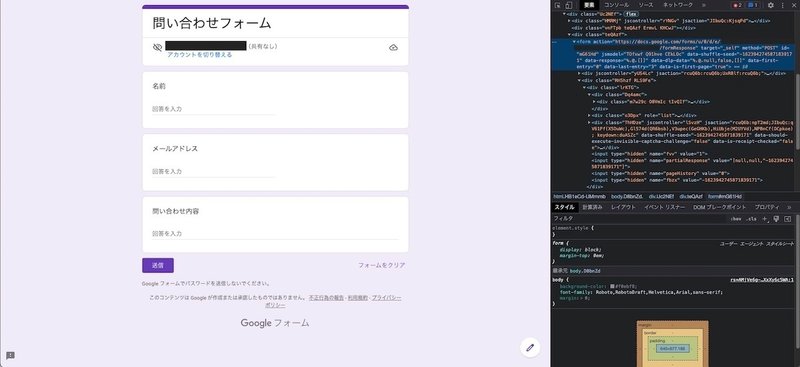Select the スタイル tab
The image size is (800, 367).
point(564,207)
